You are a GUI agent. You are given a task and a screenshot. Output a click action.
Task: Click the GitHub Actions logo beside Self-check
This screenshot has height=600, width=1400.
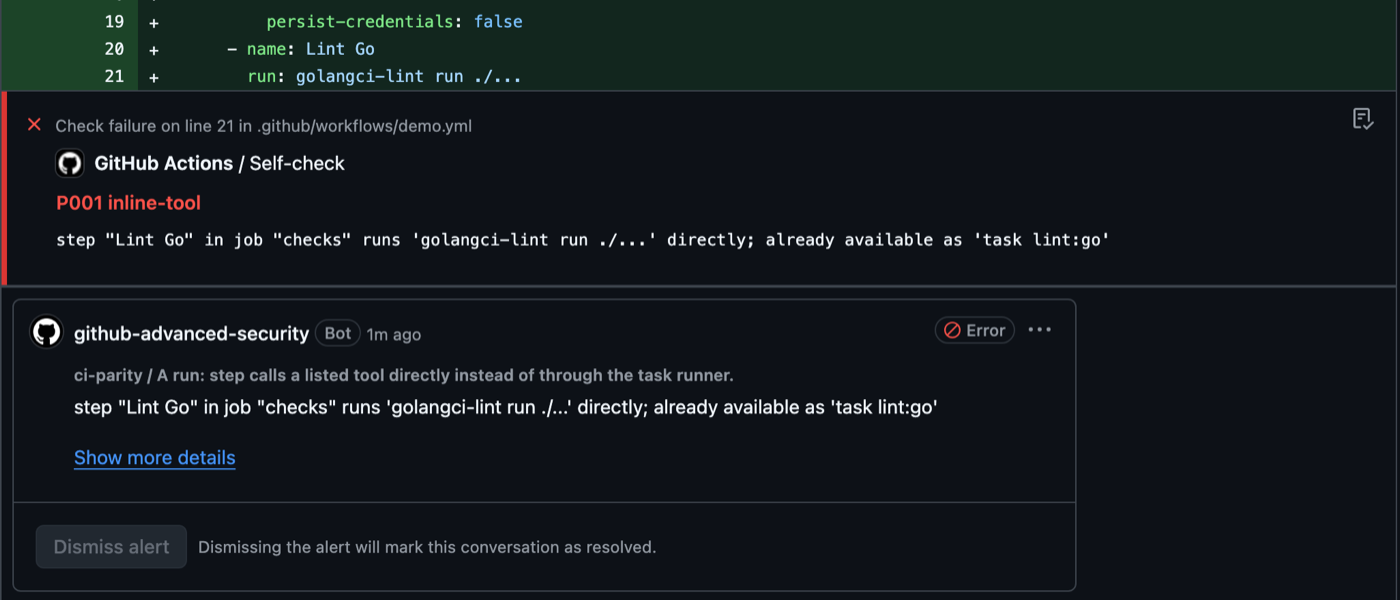click(x=69, y=163)
